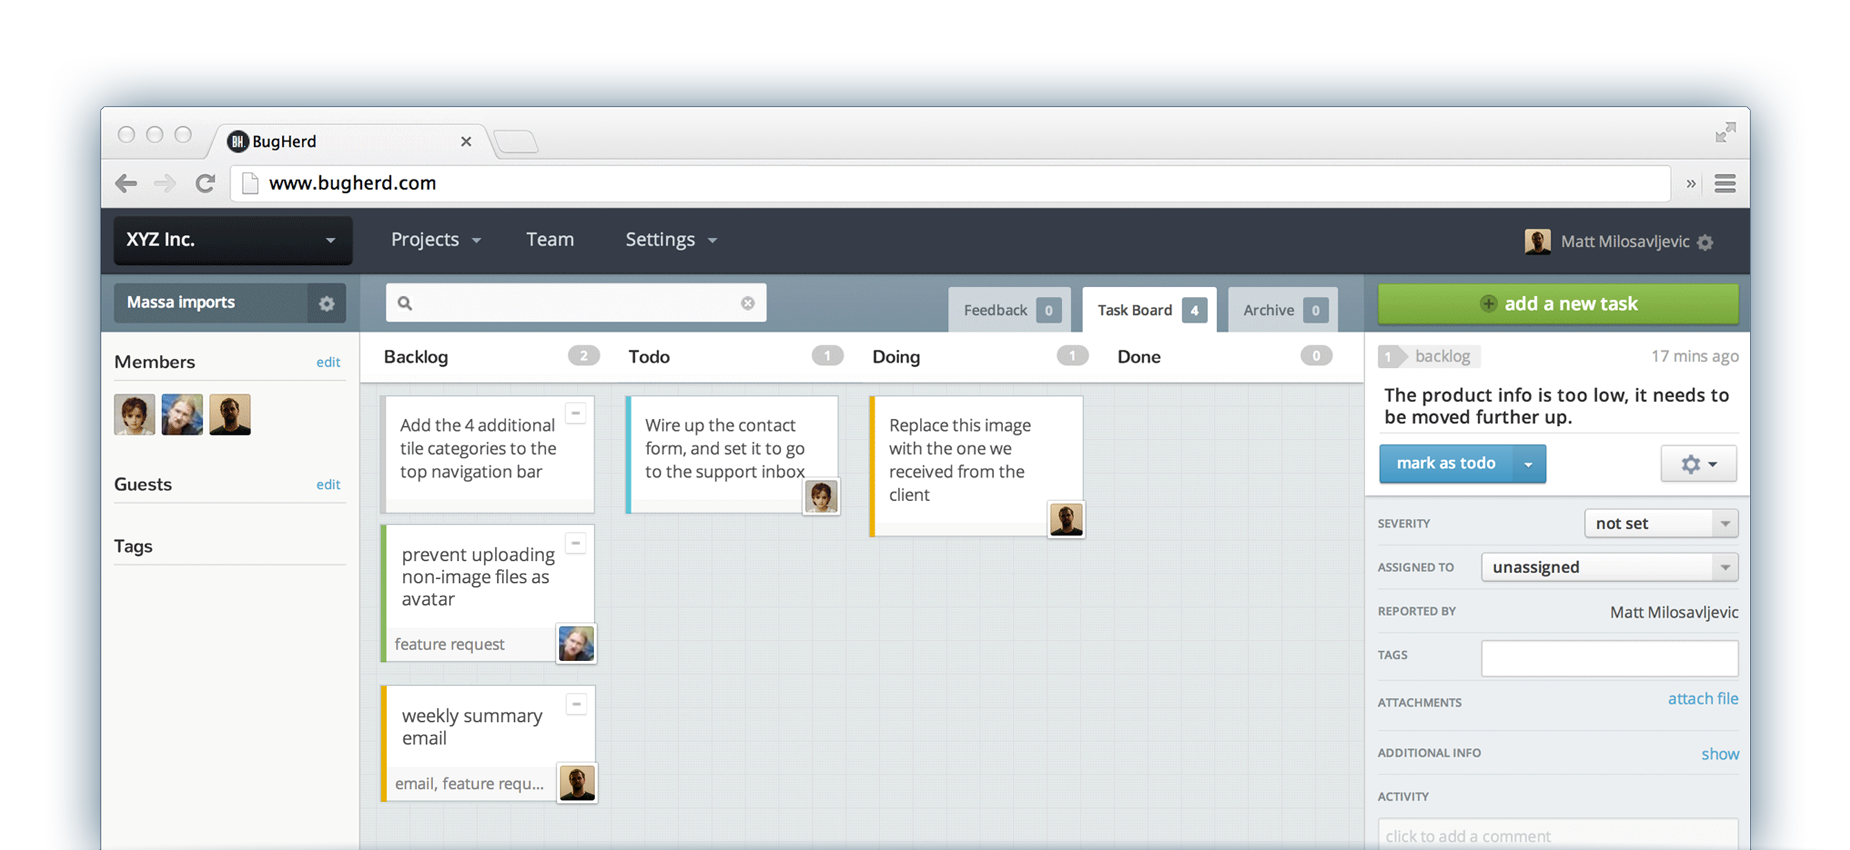Image resolution: width=1850 pixels, height=850 pixels.
Task: Select the third member avatar in Members
Action: [230, 415]
